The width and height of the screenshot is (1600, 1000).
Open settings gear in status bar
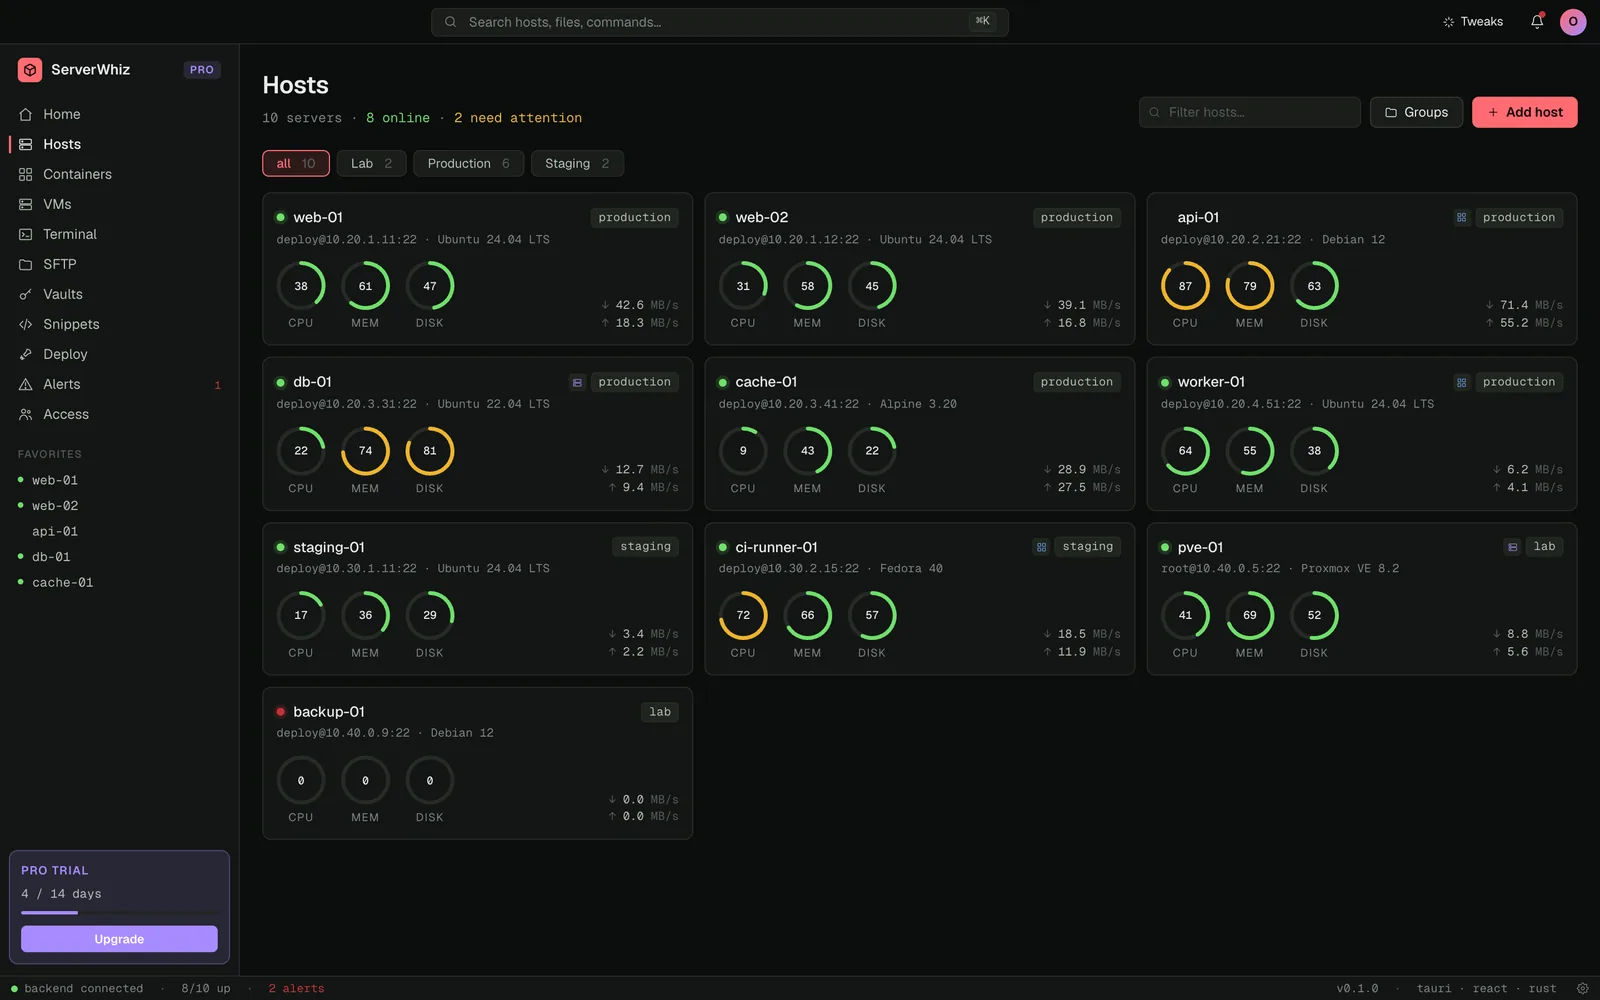(x=1582, y=988)
